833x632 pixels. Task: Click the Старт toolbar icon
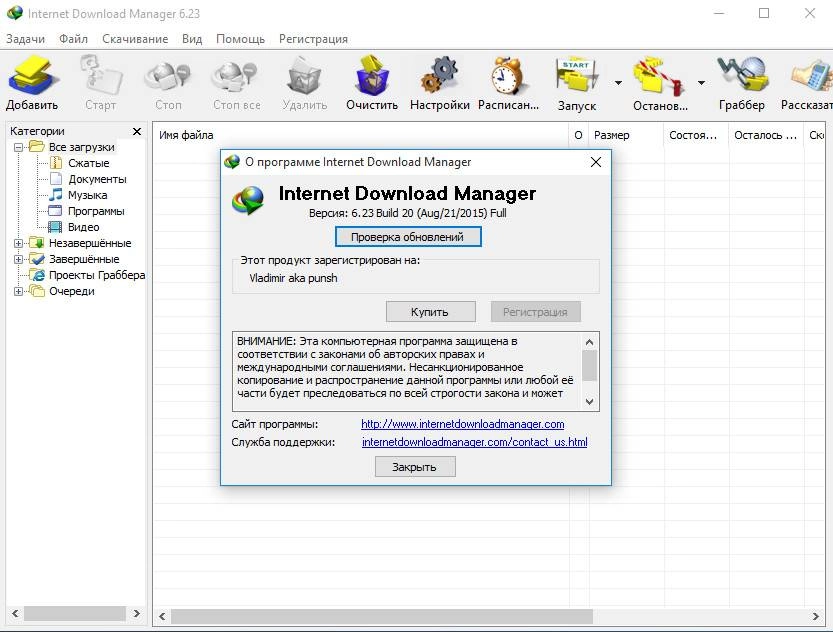click(101, 76)
